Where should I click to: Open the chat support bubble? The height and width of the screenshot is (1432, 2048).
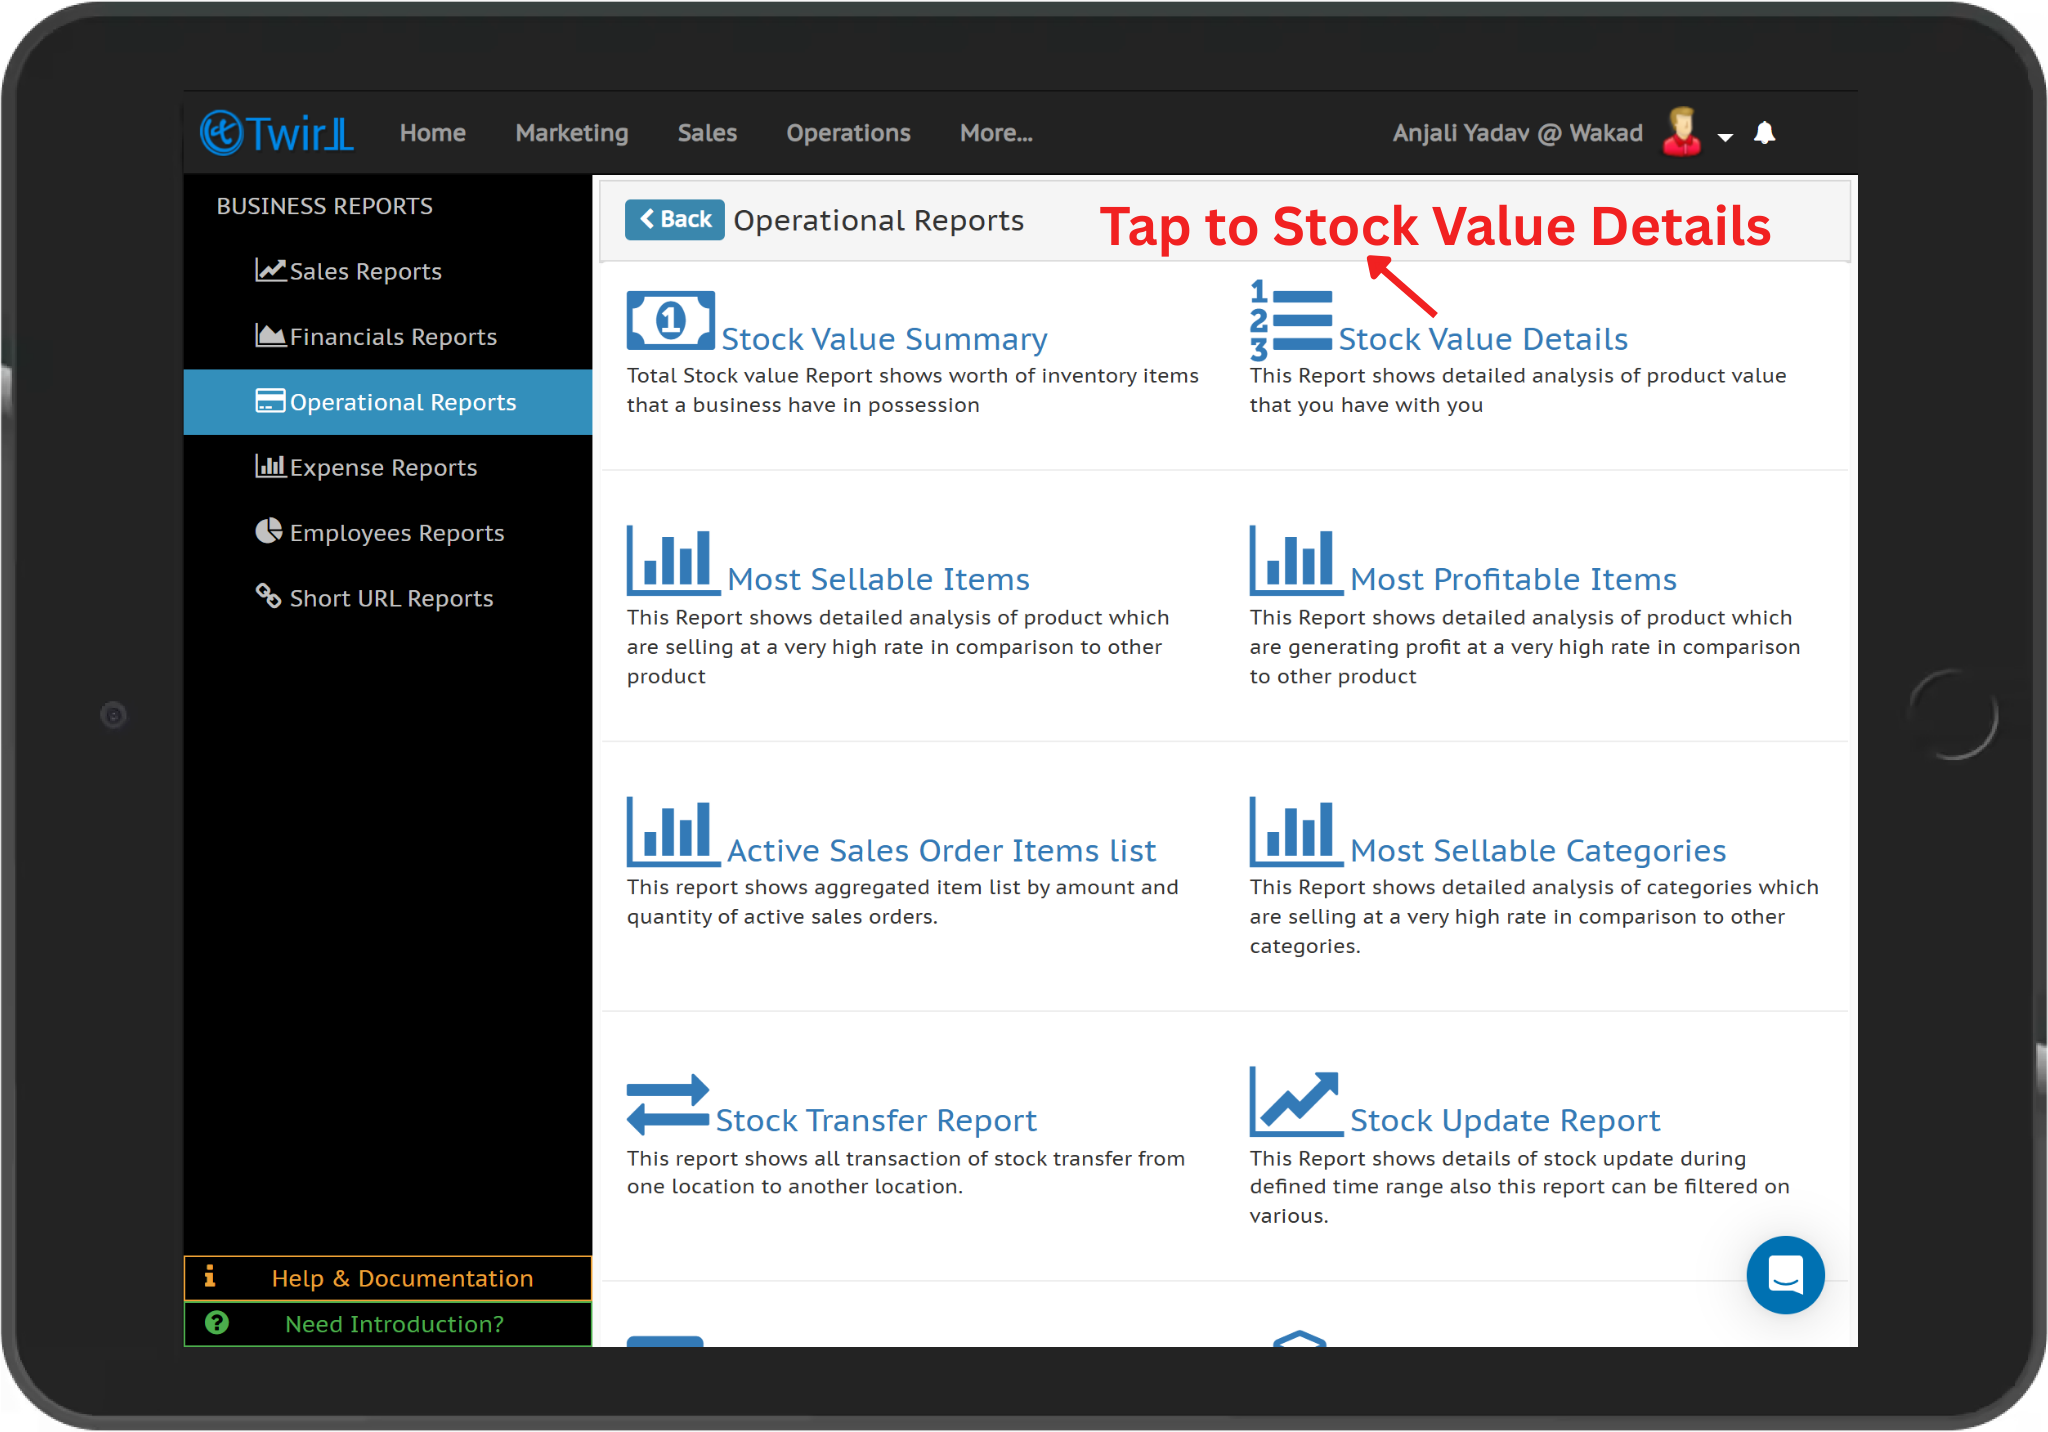pos(1785,1275)
